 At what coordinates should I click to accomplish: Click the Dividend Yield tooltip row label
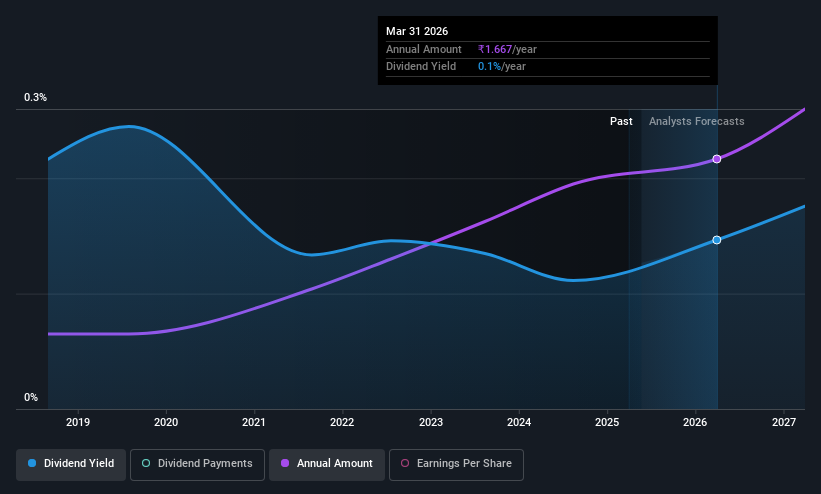point(421,67)
